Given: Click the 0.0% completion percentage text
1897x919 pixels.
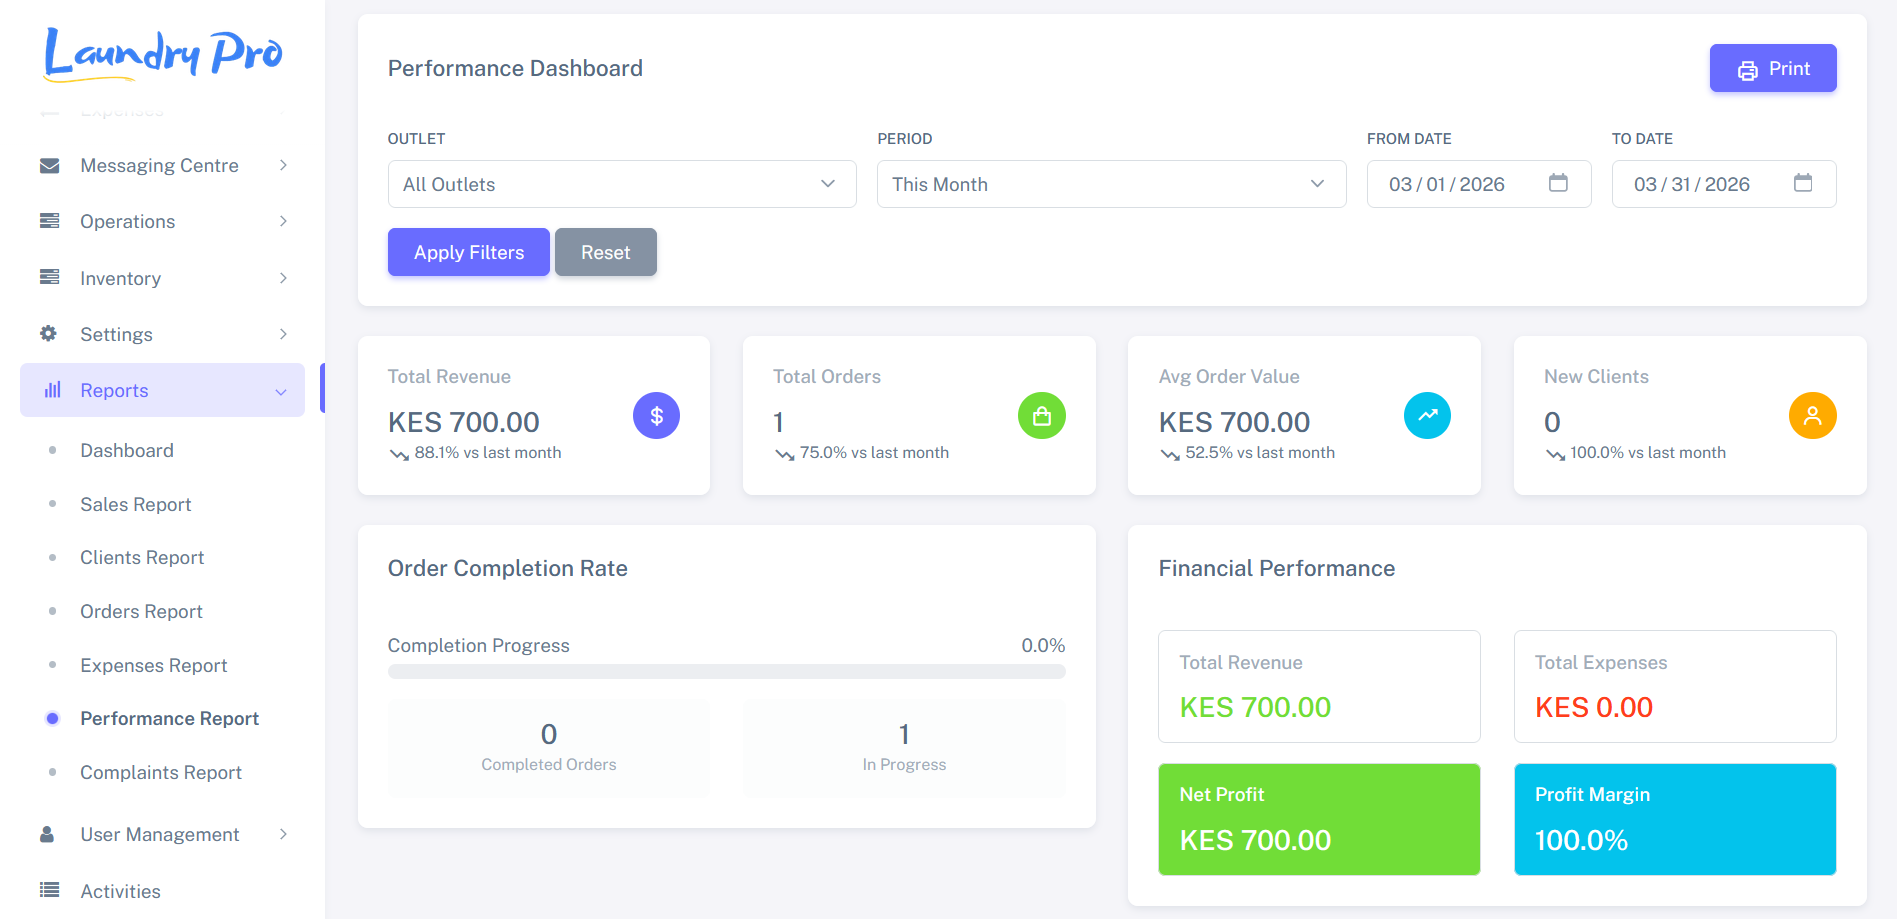Looking at the screenshot, I should (x=1043, y=645).
